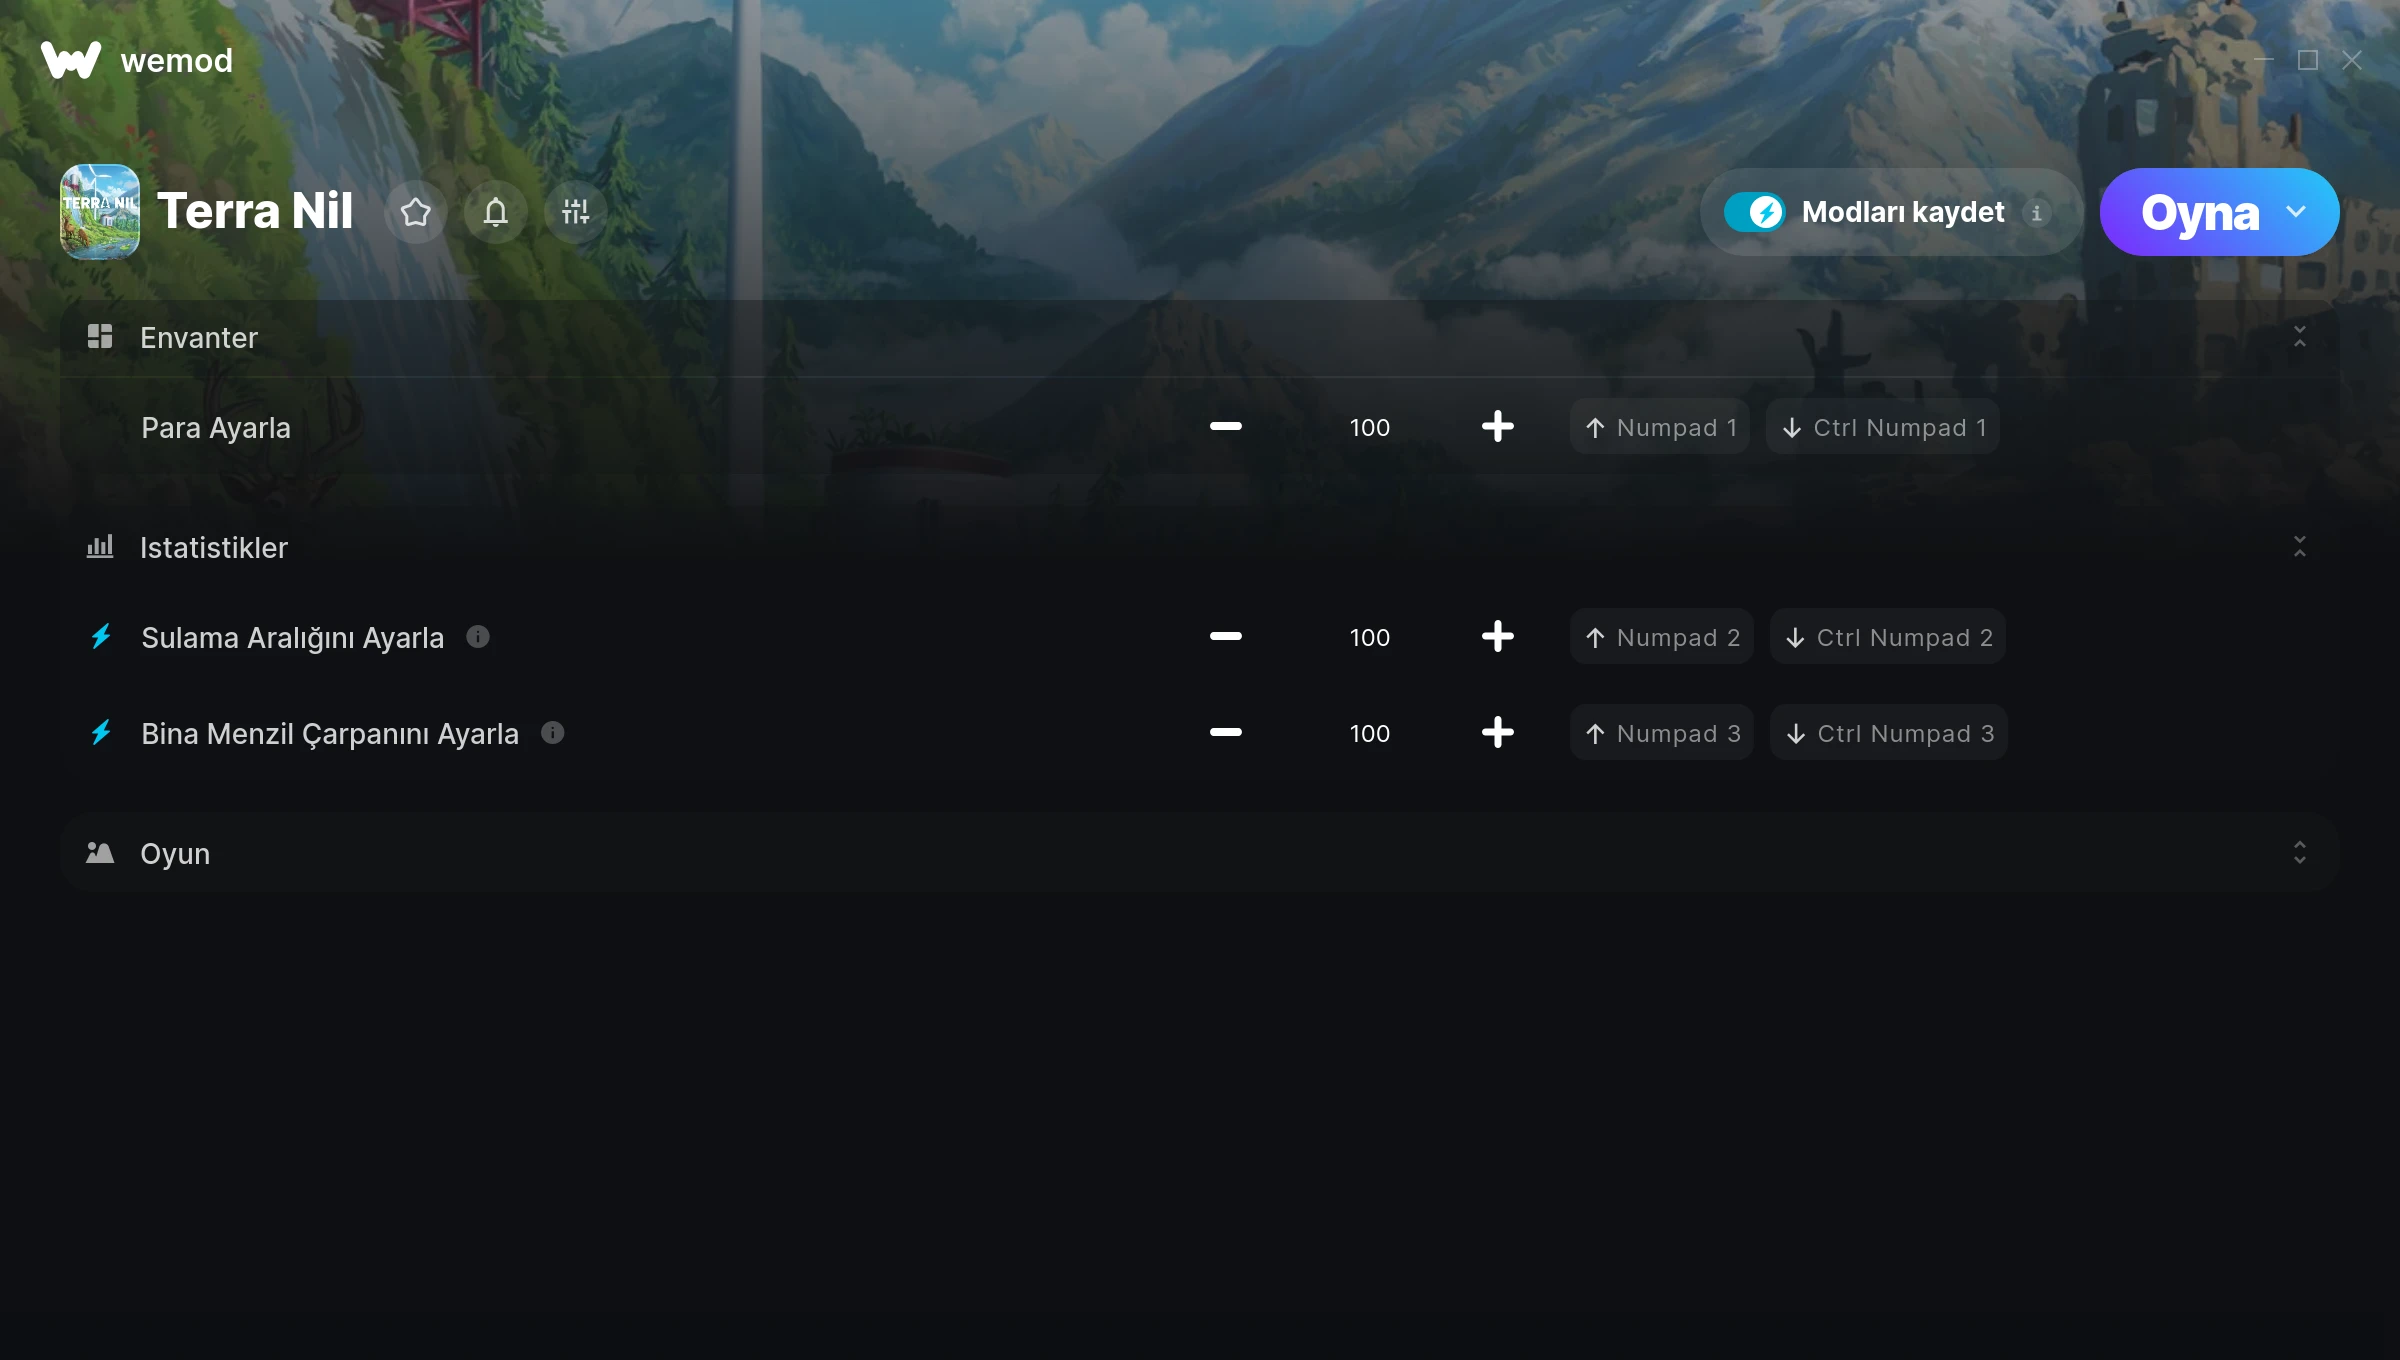
Task: Open the Oyna button dropdown arrow
Action: pyautogui.click(x=2296, y=212)
